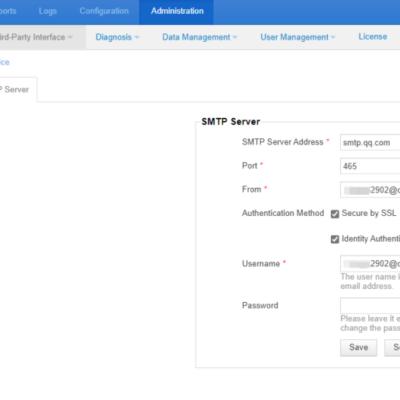Open the Administration tab
This screenshot has width=400, height=400.
[176, 12]
